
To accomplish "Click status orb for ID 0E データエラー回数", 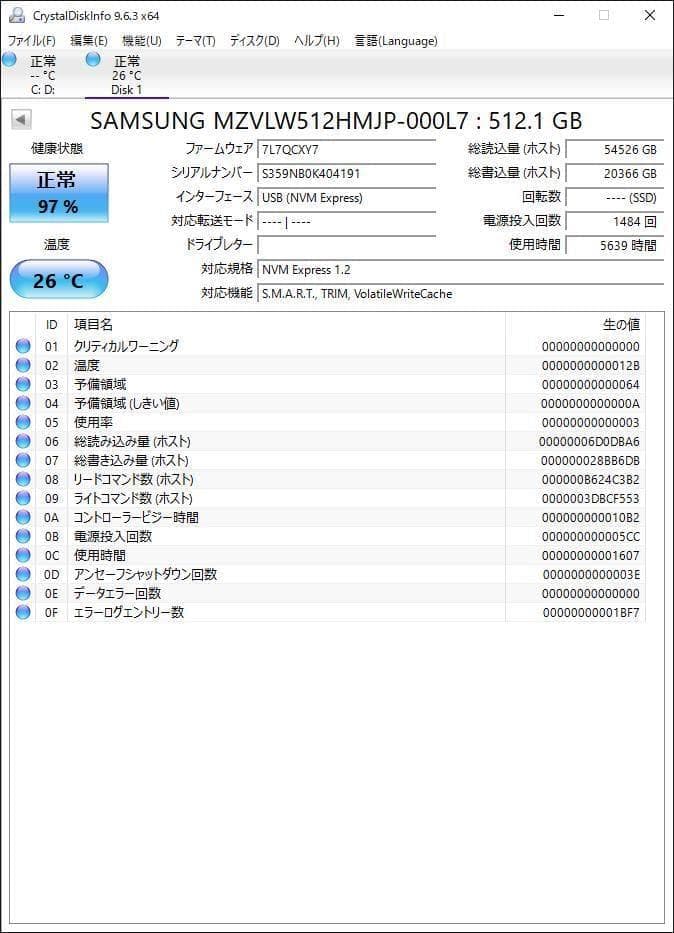I will point(23,593).
